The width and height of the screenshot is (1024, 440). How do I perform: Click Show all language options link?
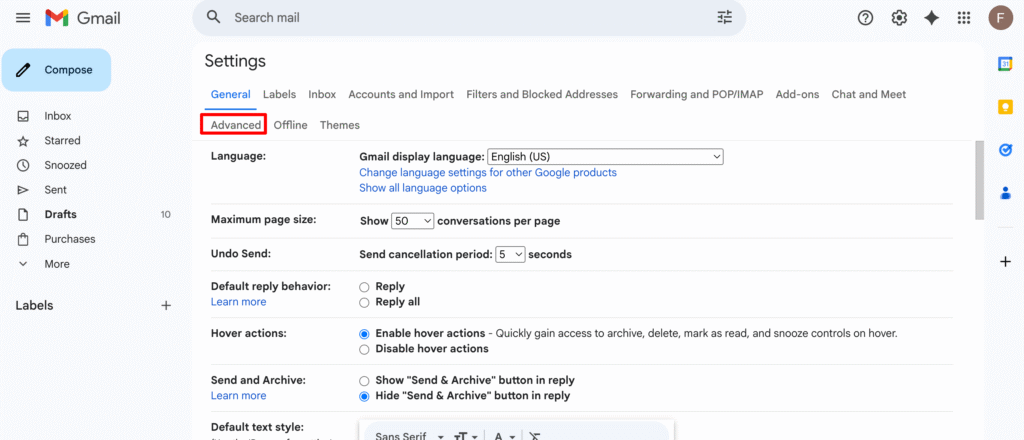pyautogui.click(x=423, y=188)
